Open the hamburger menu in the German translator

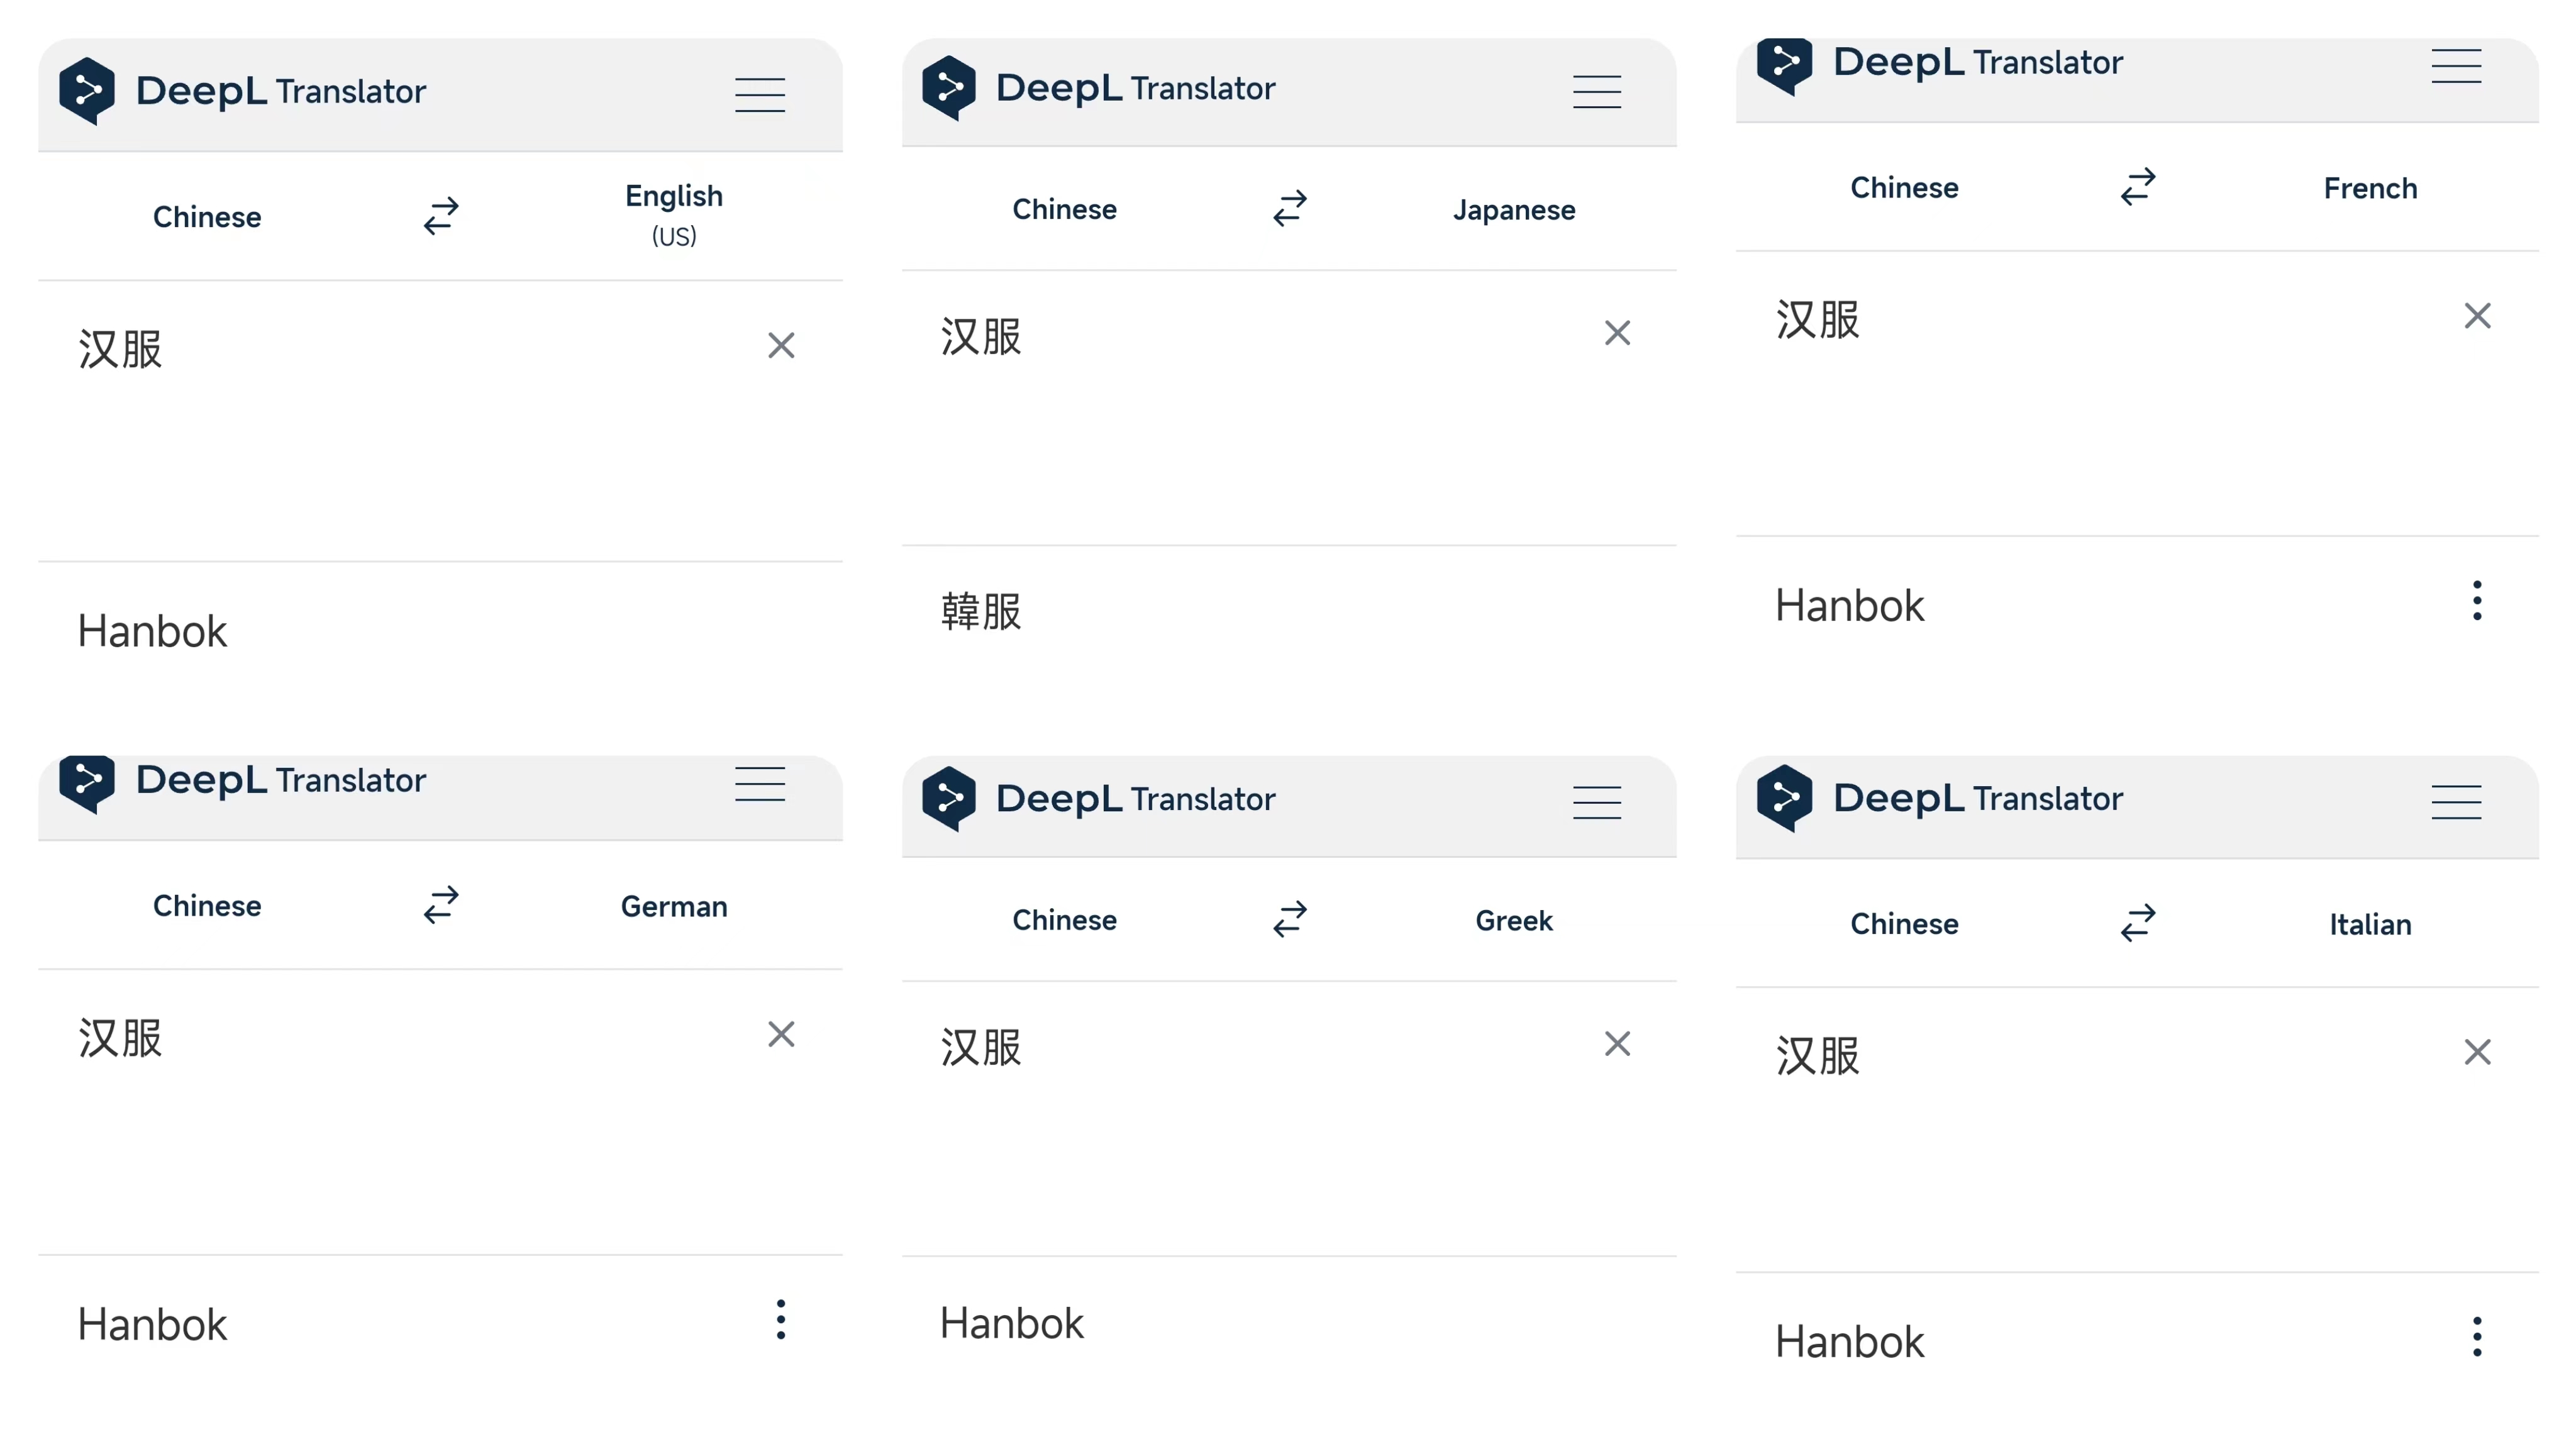point(760,784)
